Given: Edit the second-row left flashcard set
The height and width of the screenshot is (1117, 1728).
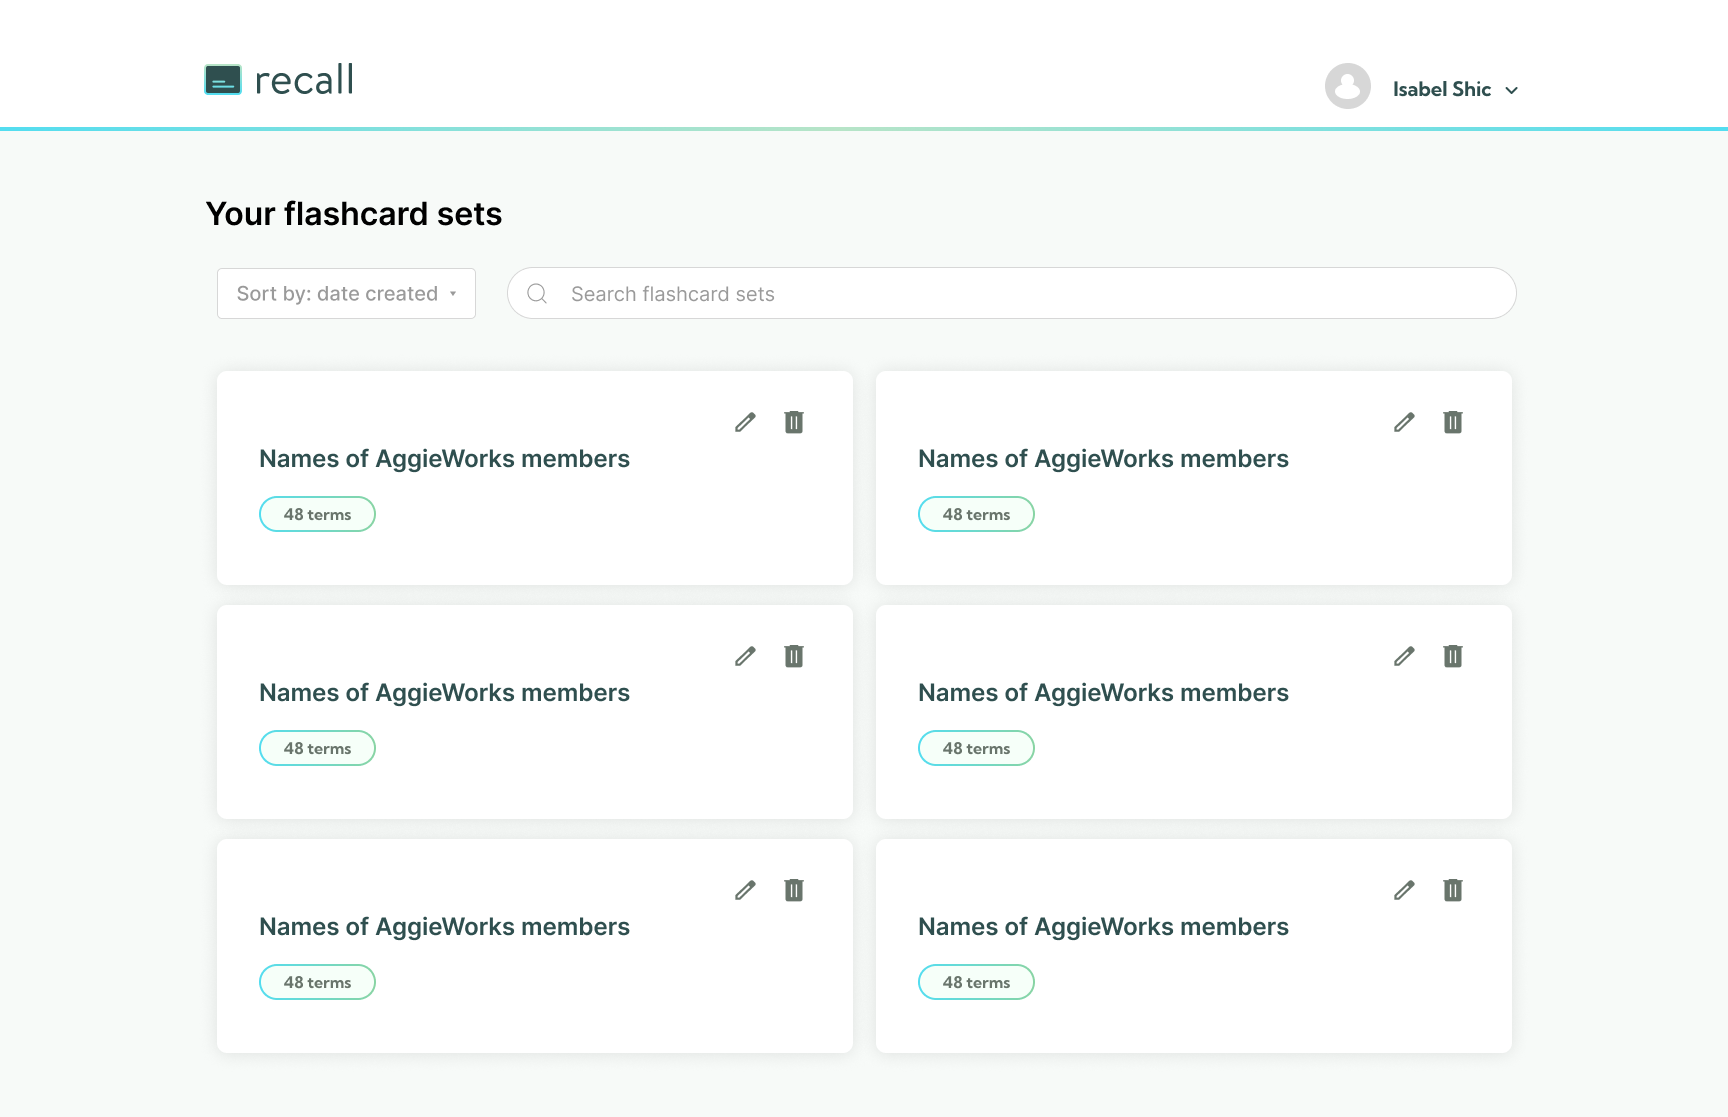Looking at the screenshot, I should (x=745, y=656).
